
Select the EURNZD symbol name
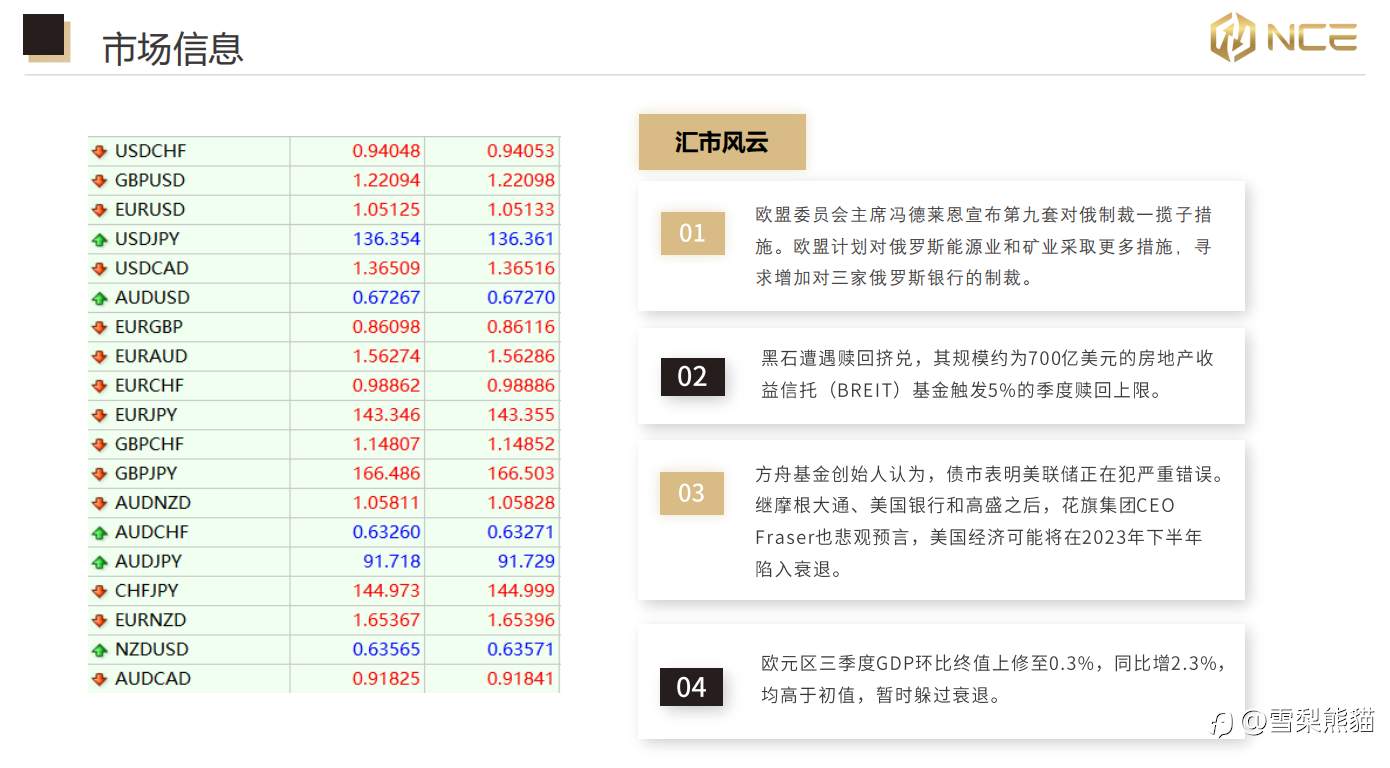click(151, 620)
